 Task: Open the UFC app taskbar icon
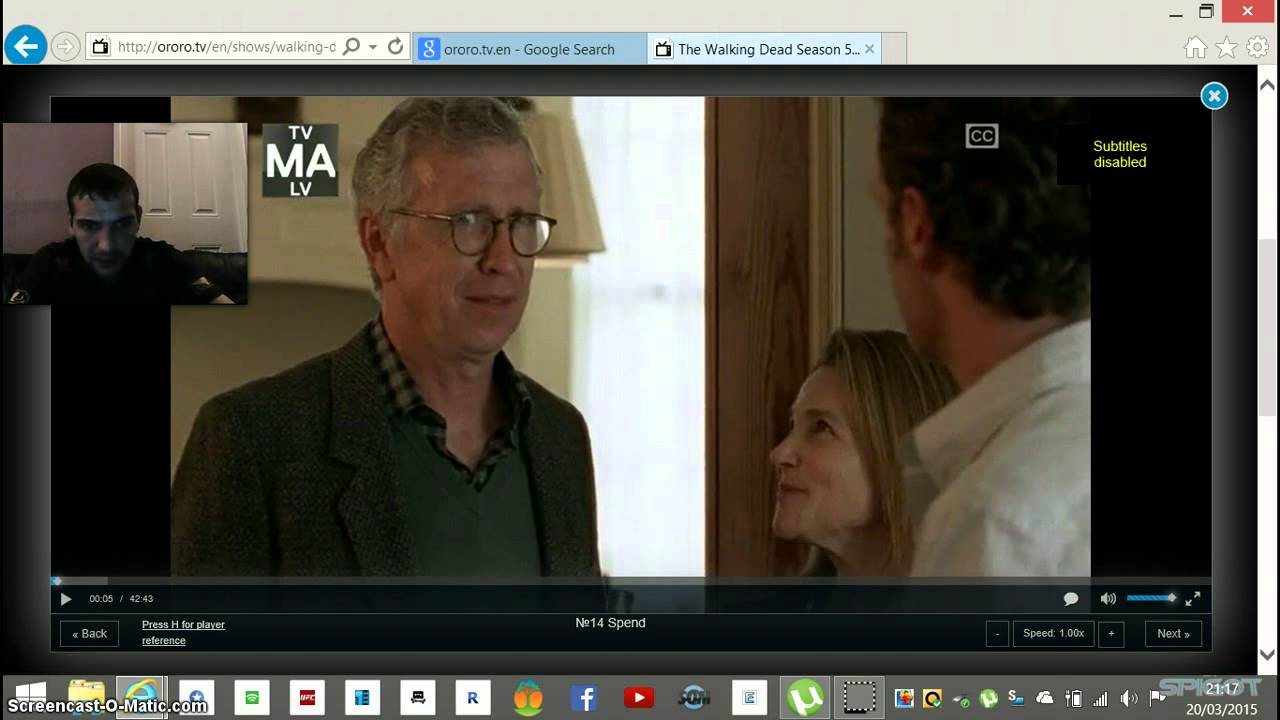point(307,697)
